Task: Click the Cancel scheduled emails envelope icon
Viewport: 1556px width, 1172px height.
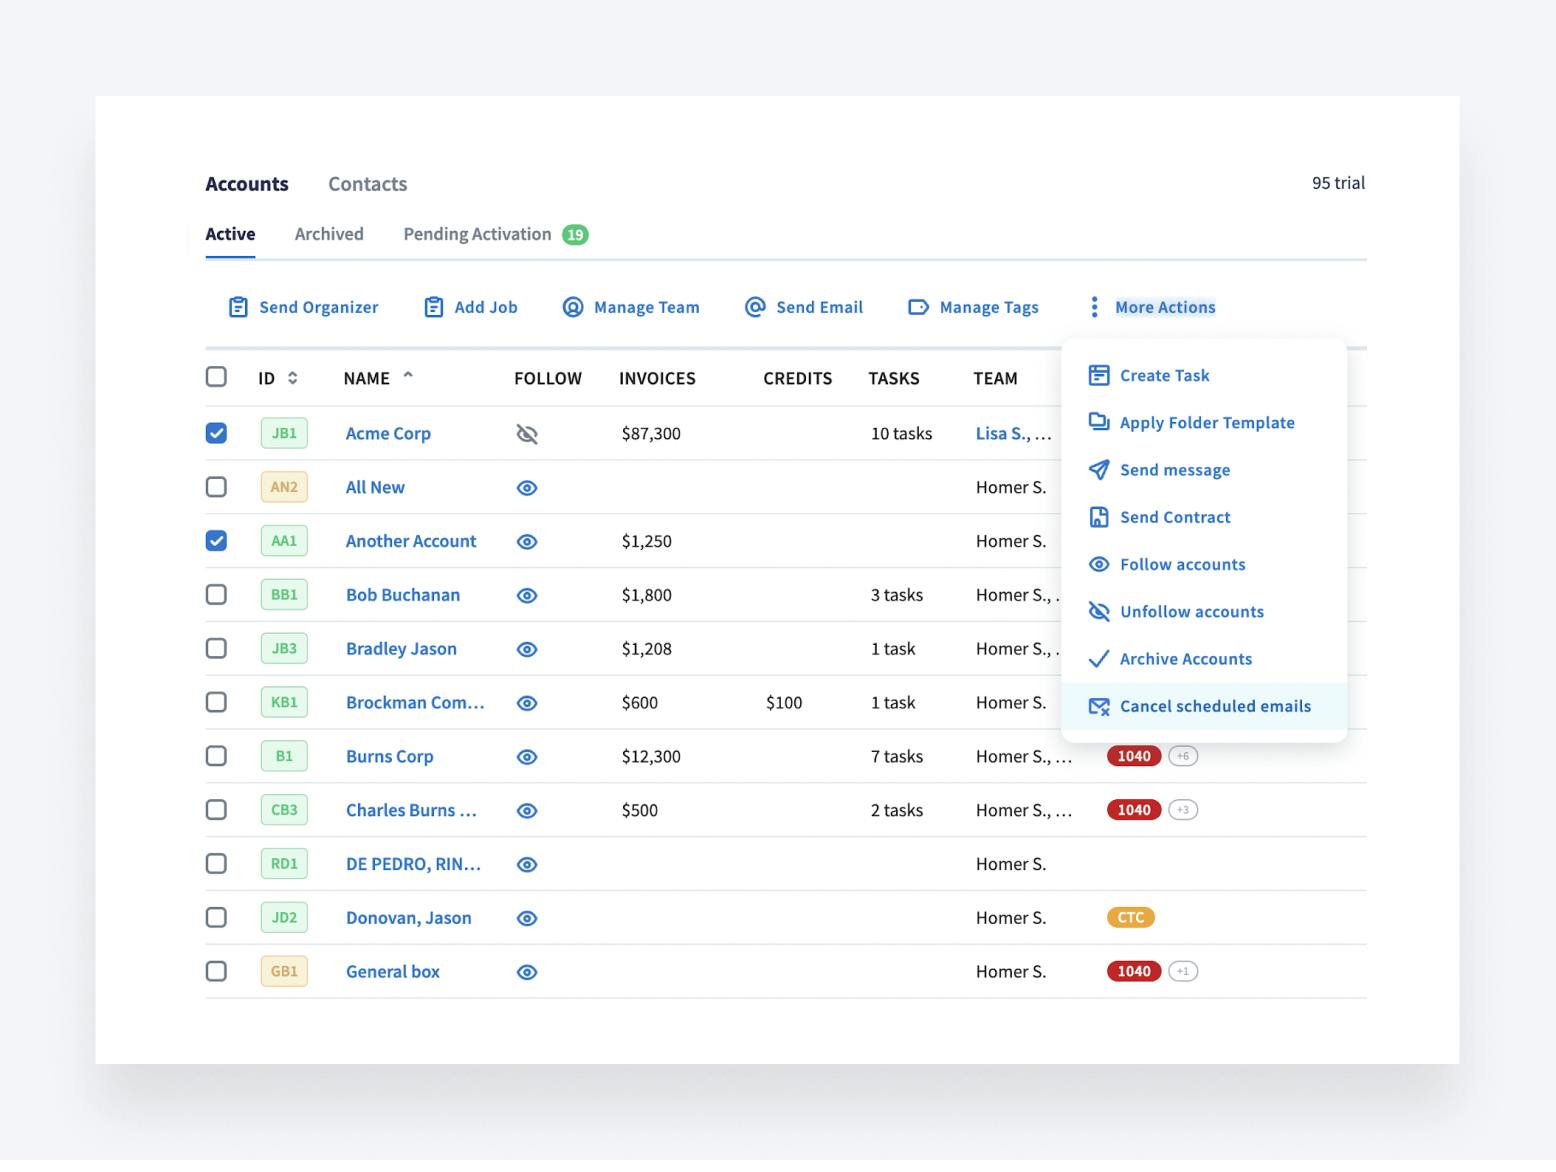Action: pyautogui.click(x=1099, y=707)
